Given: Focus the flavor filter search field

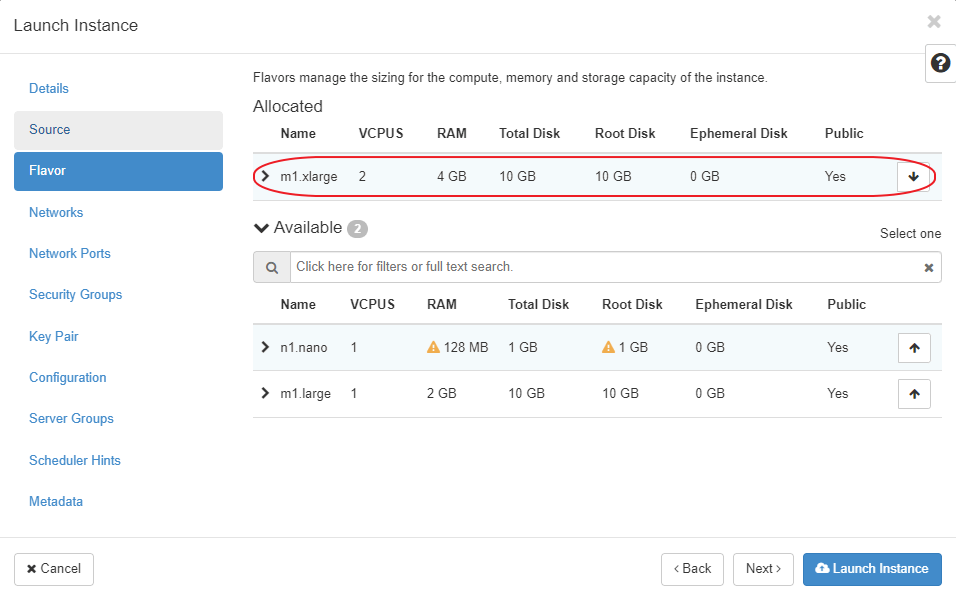Looking at the screenshot, I should [x=600, y=267].
